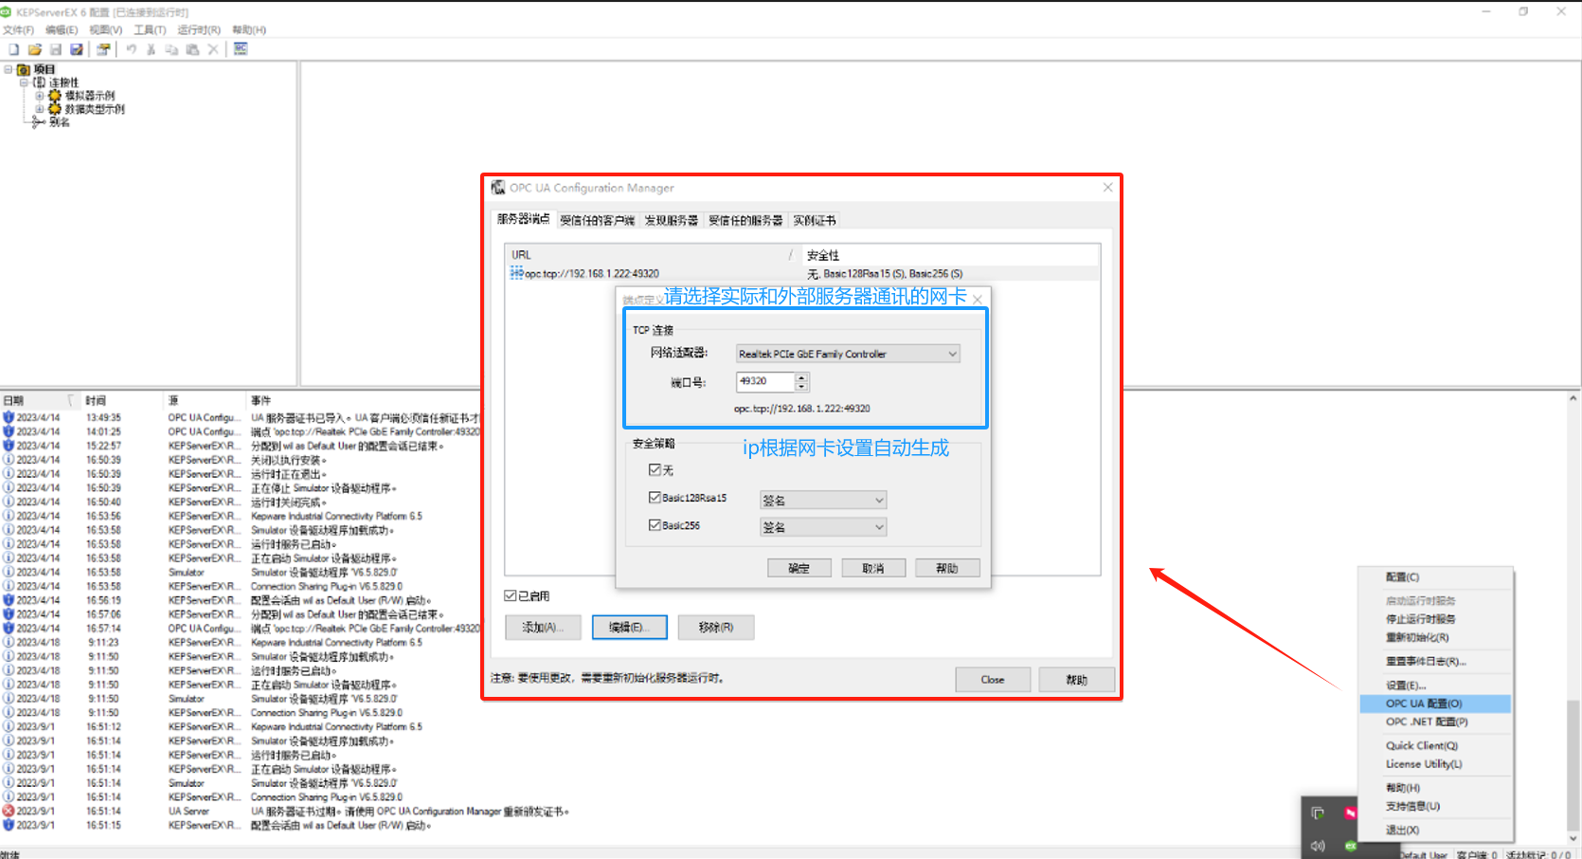Click the 确定 button in endpoint dialog
The height and width of the screenshot is (859, 1582).
pos(799,568)
